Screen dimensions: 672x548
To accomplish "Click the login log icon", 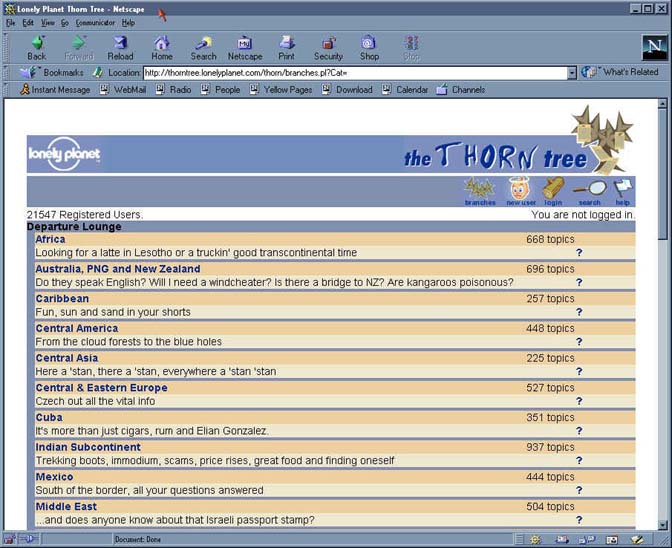I will pos(553,192).
